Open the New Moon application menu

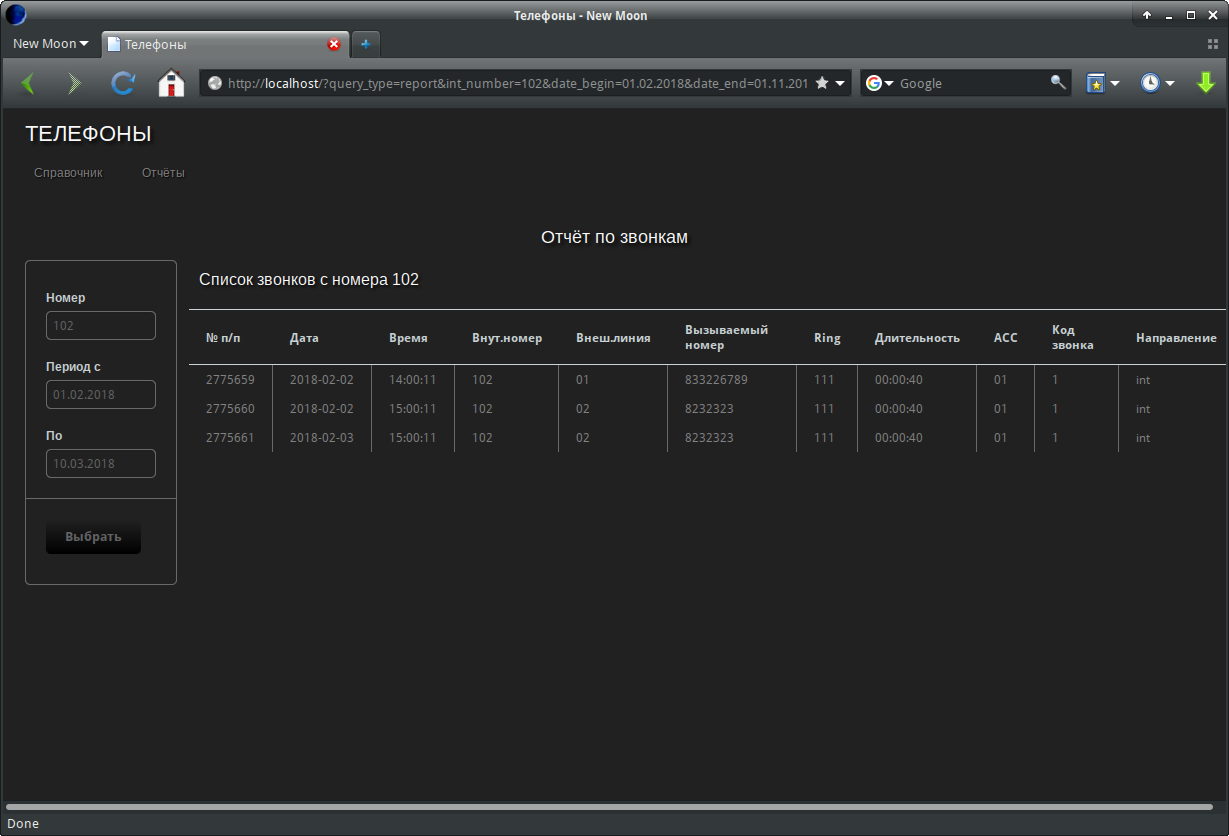point(50,44)
